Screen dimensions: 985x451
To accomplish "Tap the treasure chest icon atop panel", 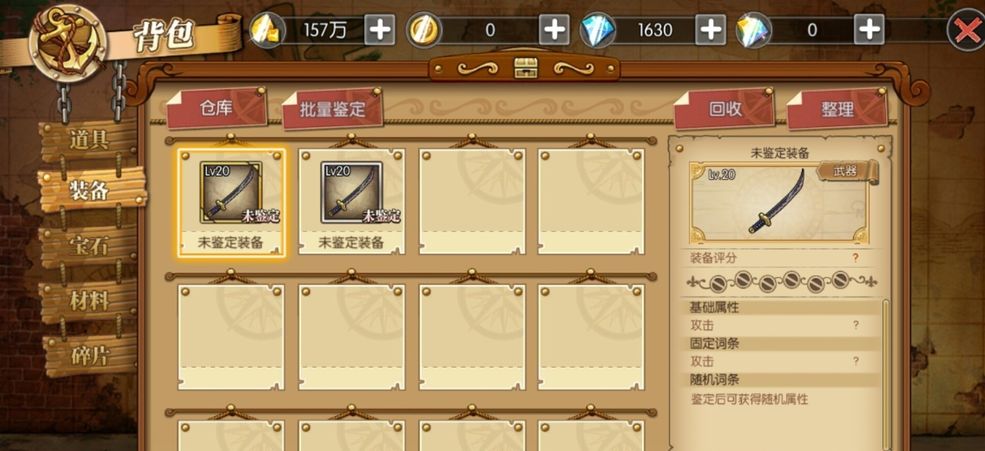I will [523, 67].
